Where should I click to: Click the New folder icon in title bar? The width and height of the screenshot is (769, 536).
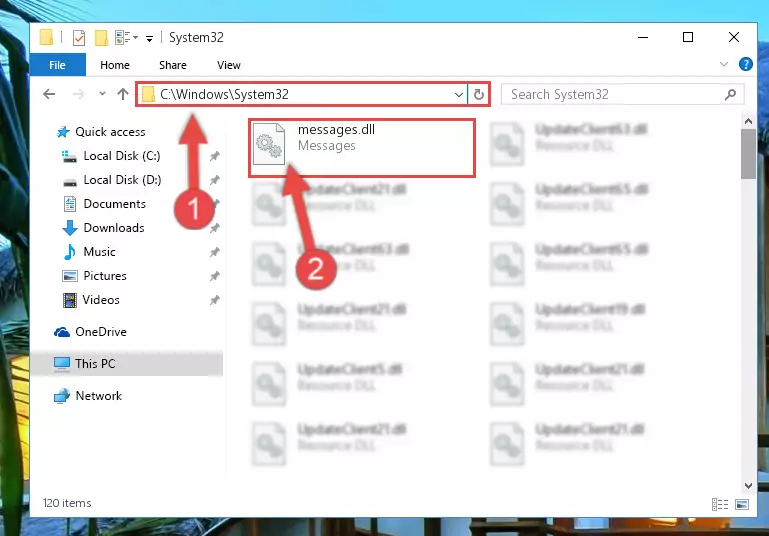pos(101,37)
